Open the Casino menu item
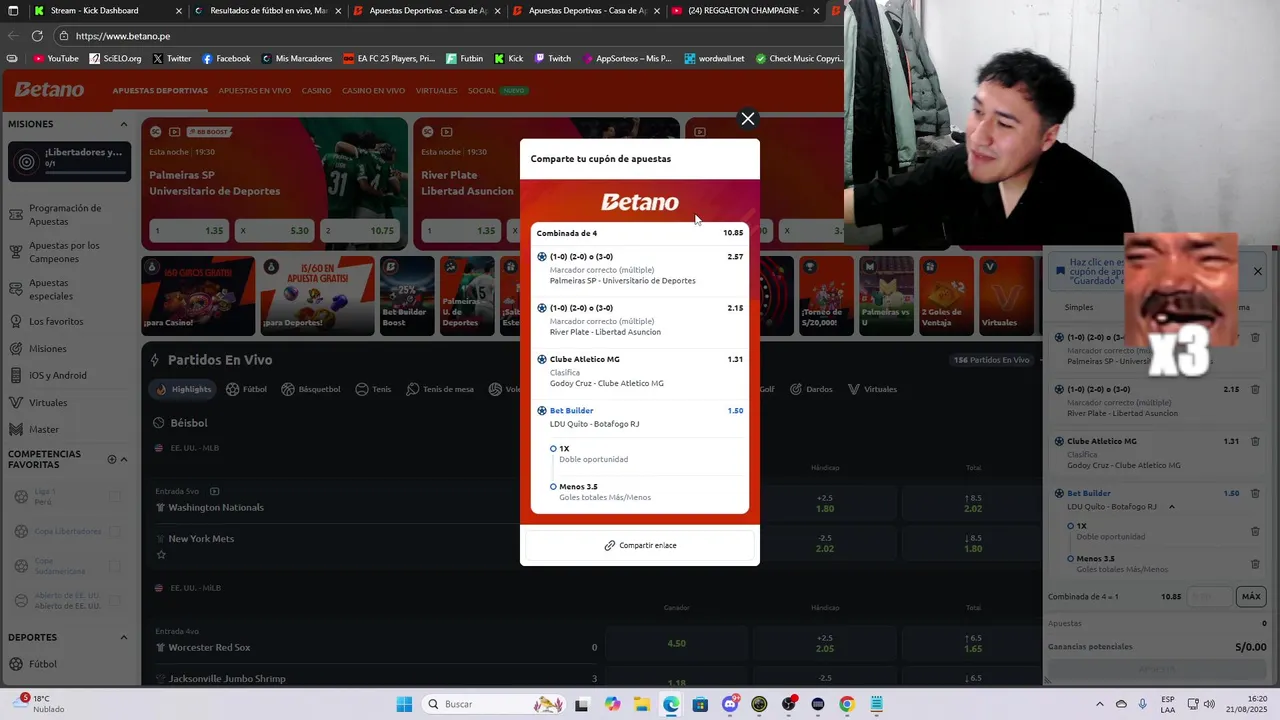 click(316, 90)
